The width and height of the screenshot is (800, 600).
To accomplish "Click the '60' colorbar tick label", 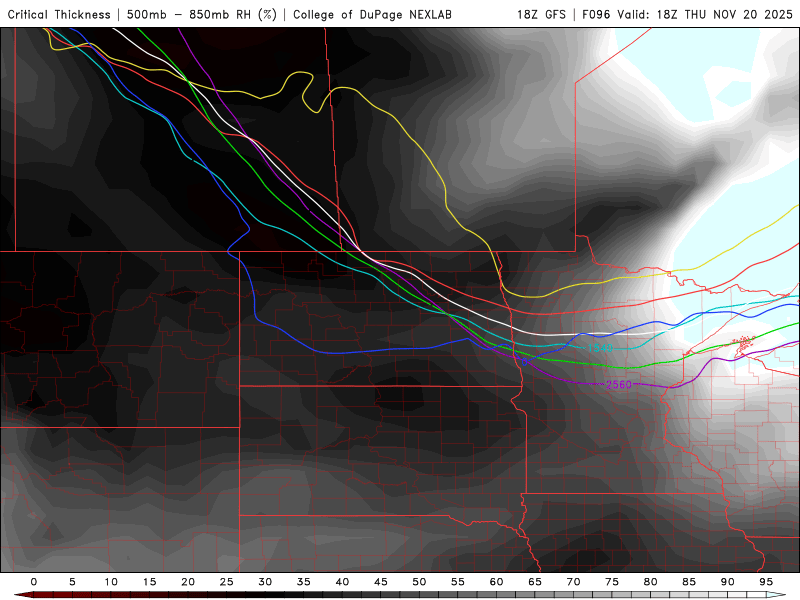I will tap(496, 582).
